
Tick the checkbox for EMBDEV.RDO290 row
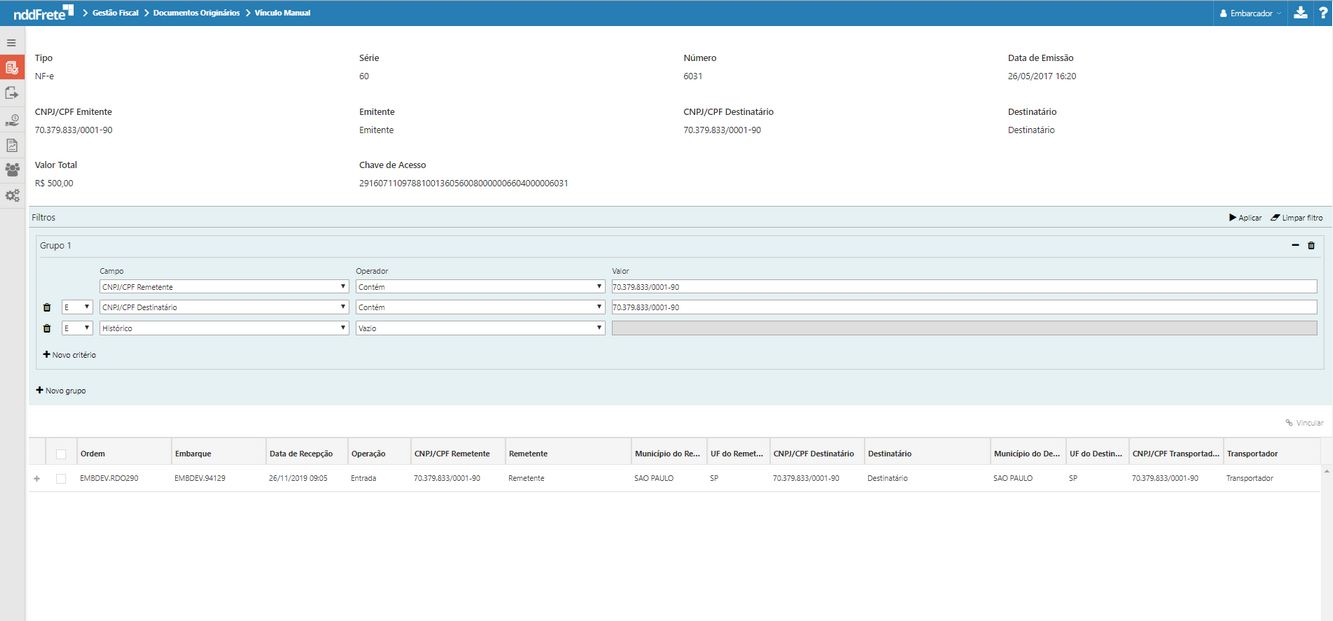[x=61, y=479]
